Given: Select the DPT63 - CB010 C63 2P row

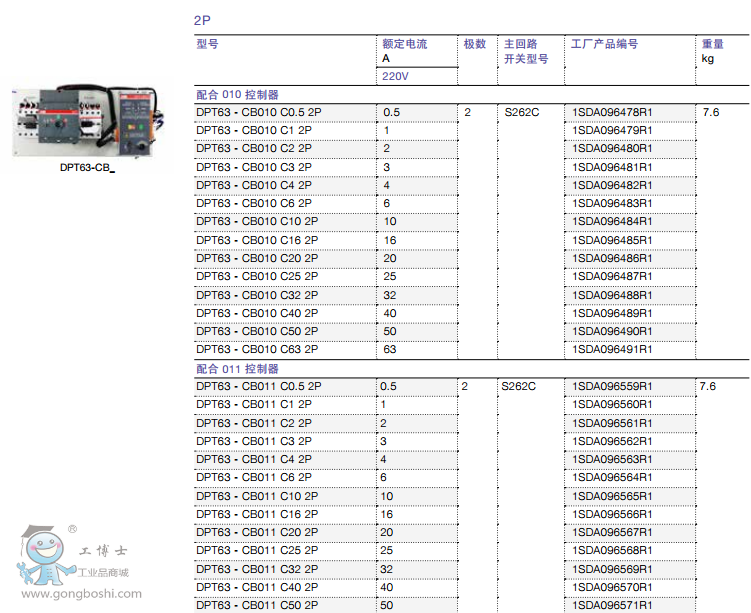Looking at the screenshot, I should tap(257, 349).
